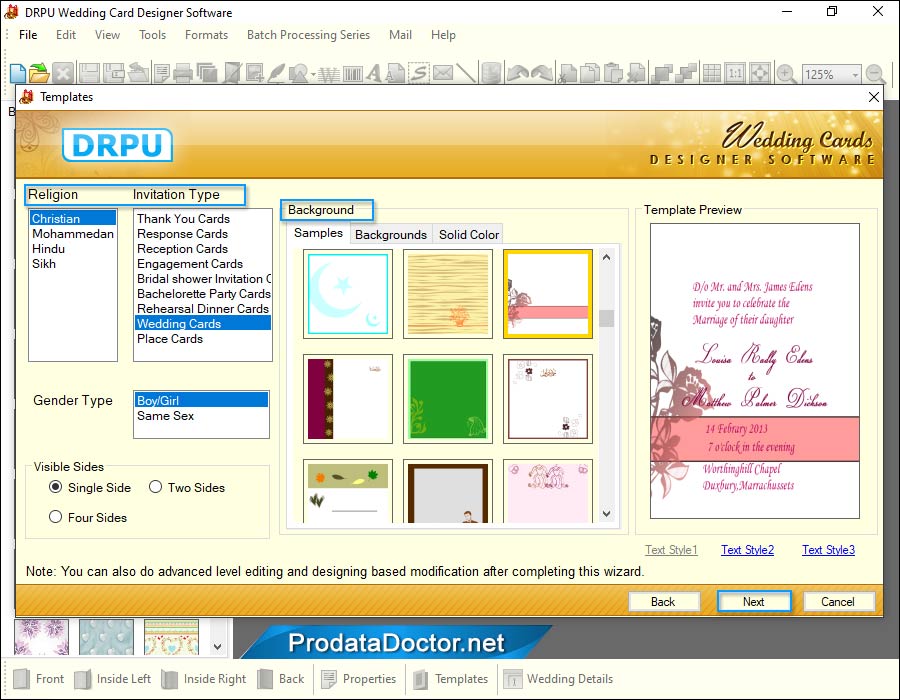The image size is (900, 700).
Task: Choose the crescent moon background sample
Action: (x=348, y=294)
